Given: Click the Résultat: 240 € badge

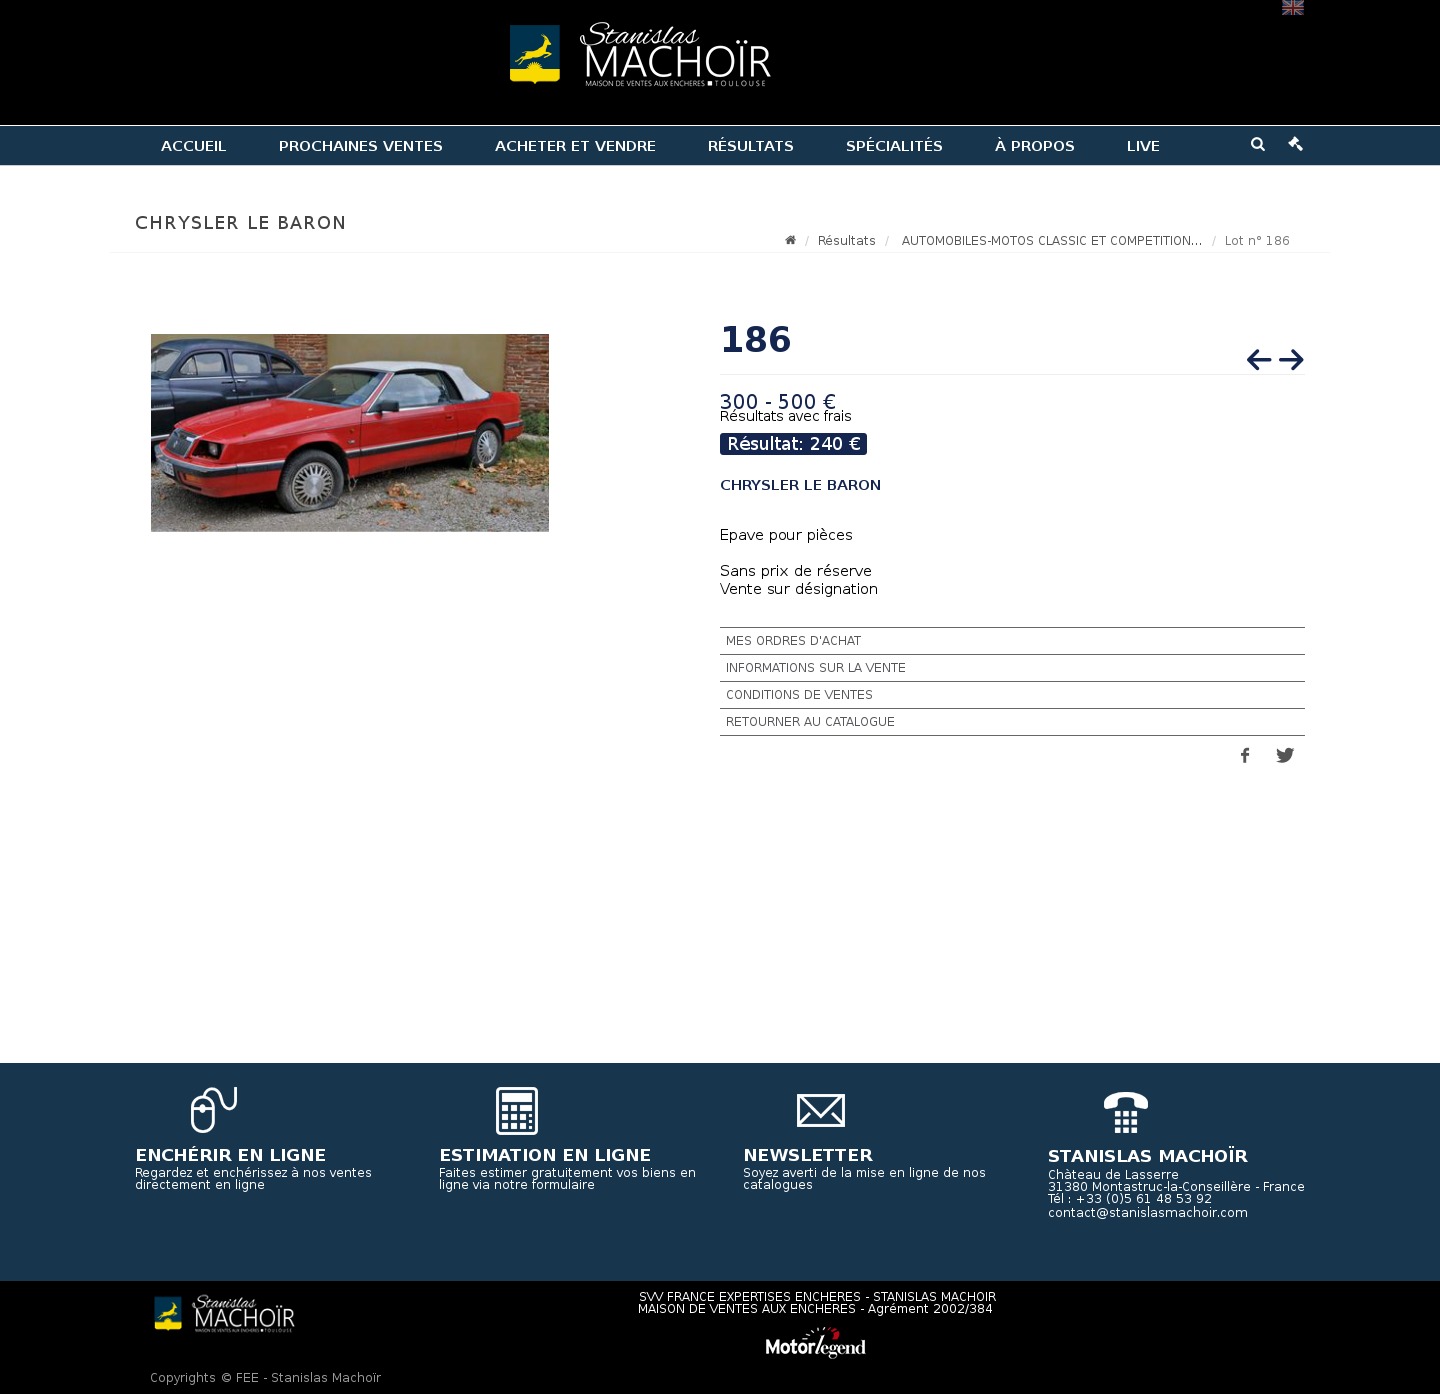Looking at the screenshot, I should [x=793, y=444].
